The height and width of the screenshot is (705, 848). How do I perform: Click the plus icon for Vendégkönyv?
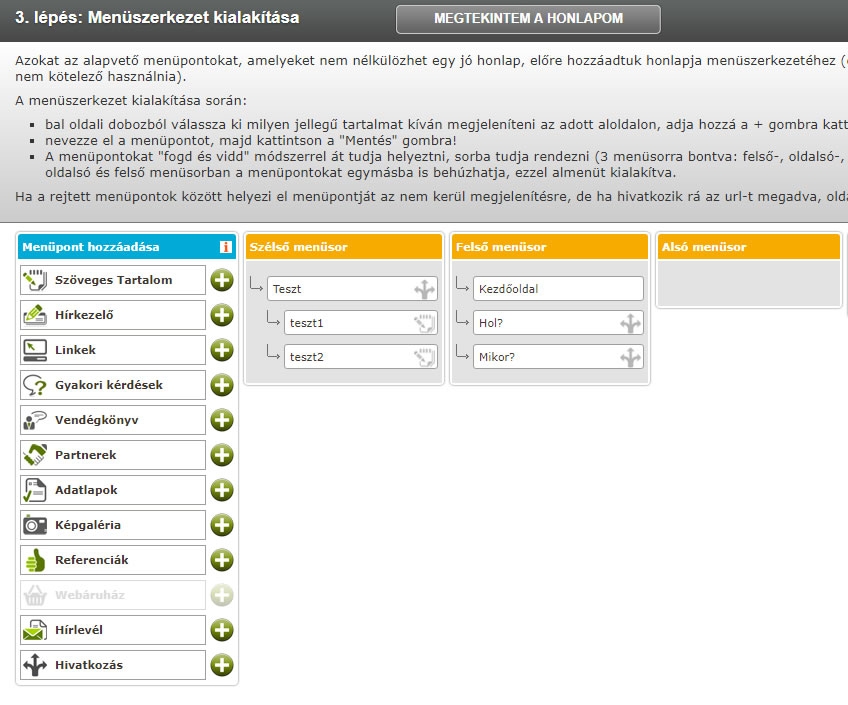click(221, 421)
